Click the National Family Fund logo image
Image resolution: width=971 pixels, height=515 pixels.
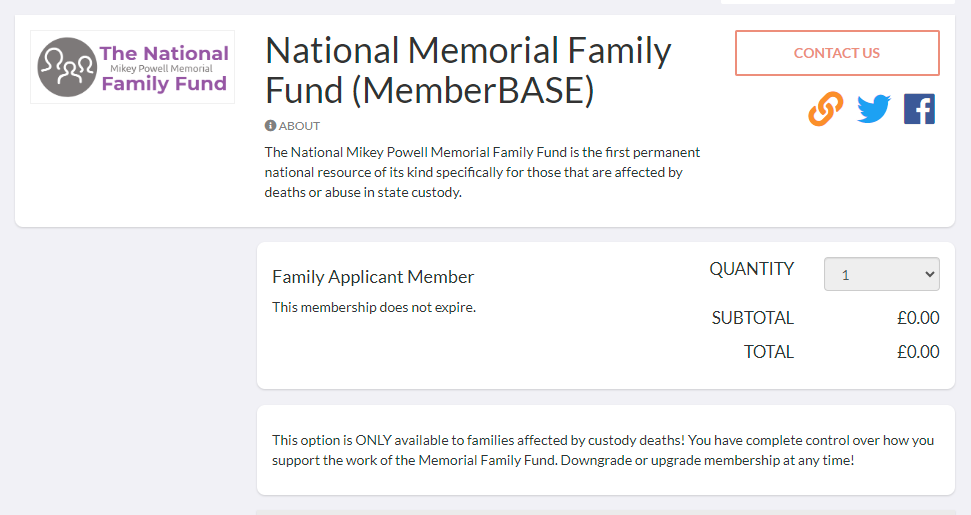[133, 67]
